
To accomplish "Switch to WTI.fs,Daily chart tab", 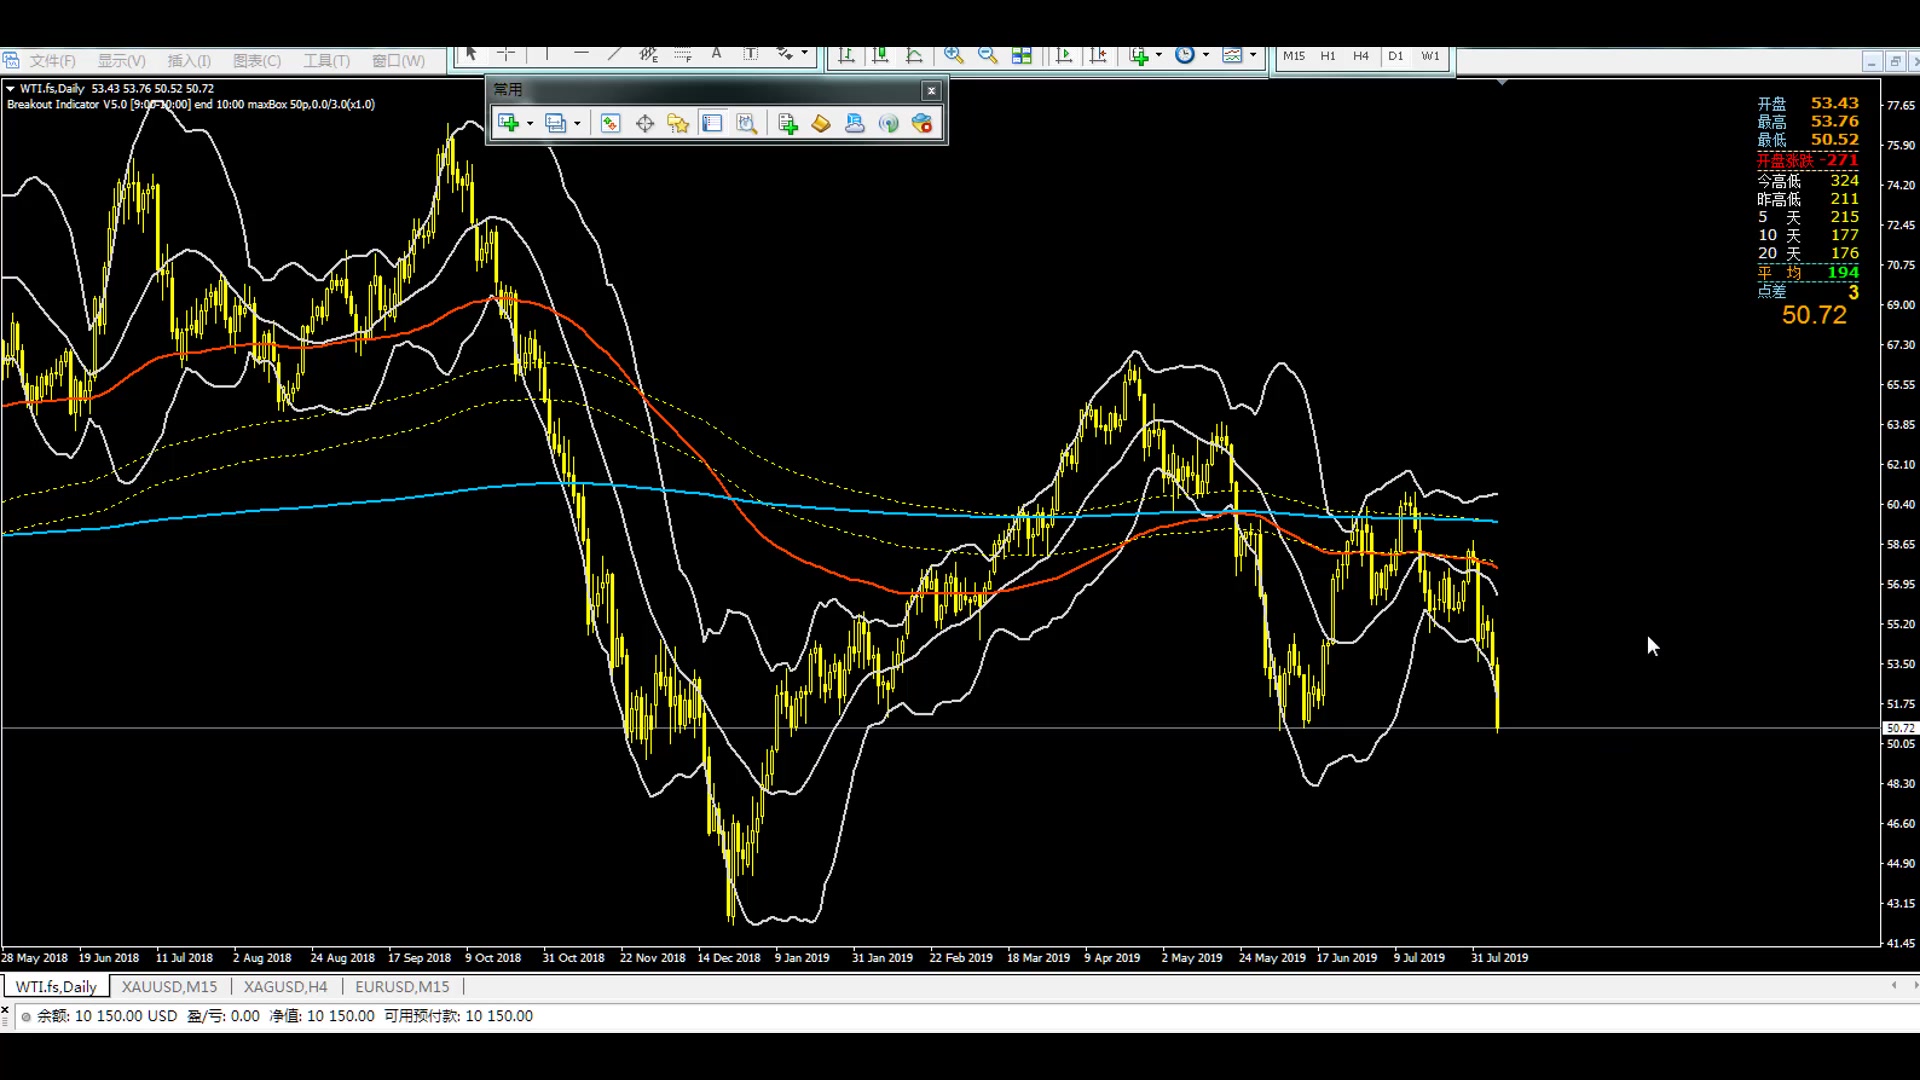I will click(55, 987).
